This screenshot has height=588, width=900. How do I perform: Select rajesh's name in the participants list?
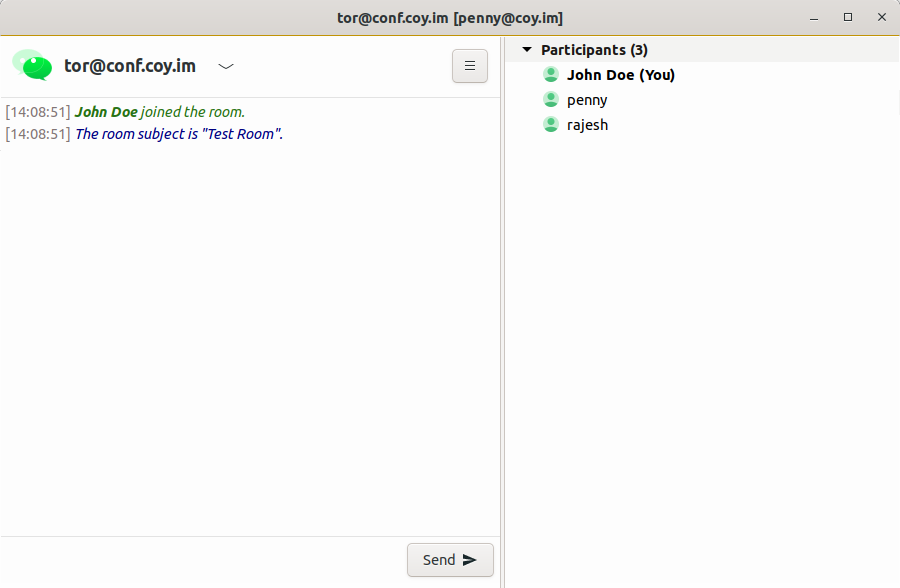coord(587,125)
